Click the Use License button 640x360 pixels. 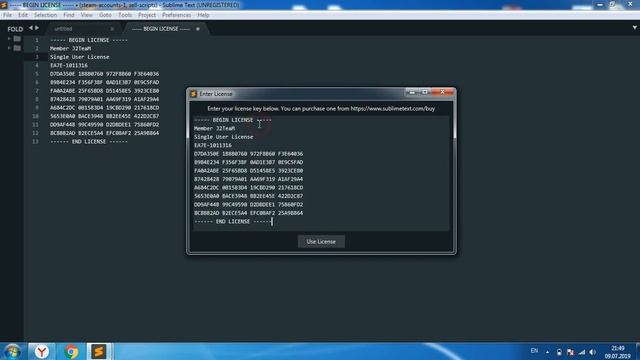321,242
